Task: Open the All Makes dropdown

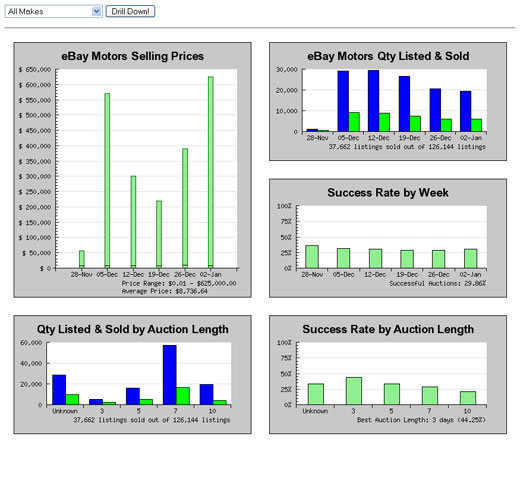Action: [x=53, y=12]
